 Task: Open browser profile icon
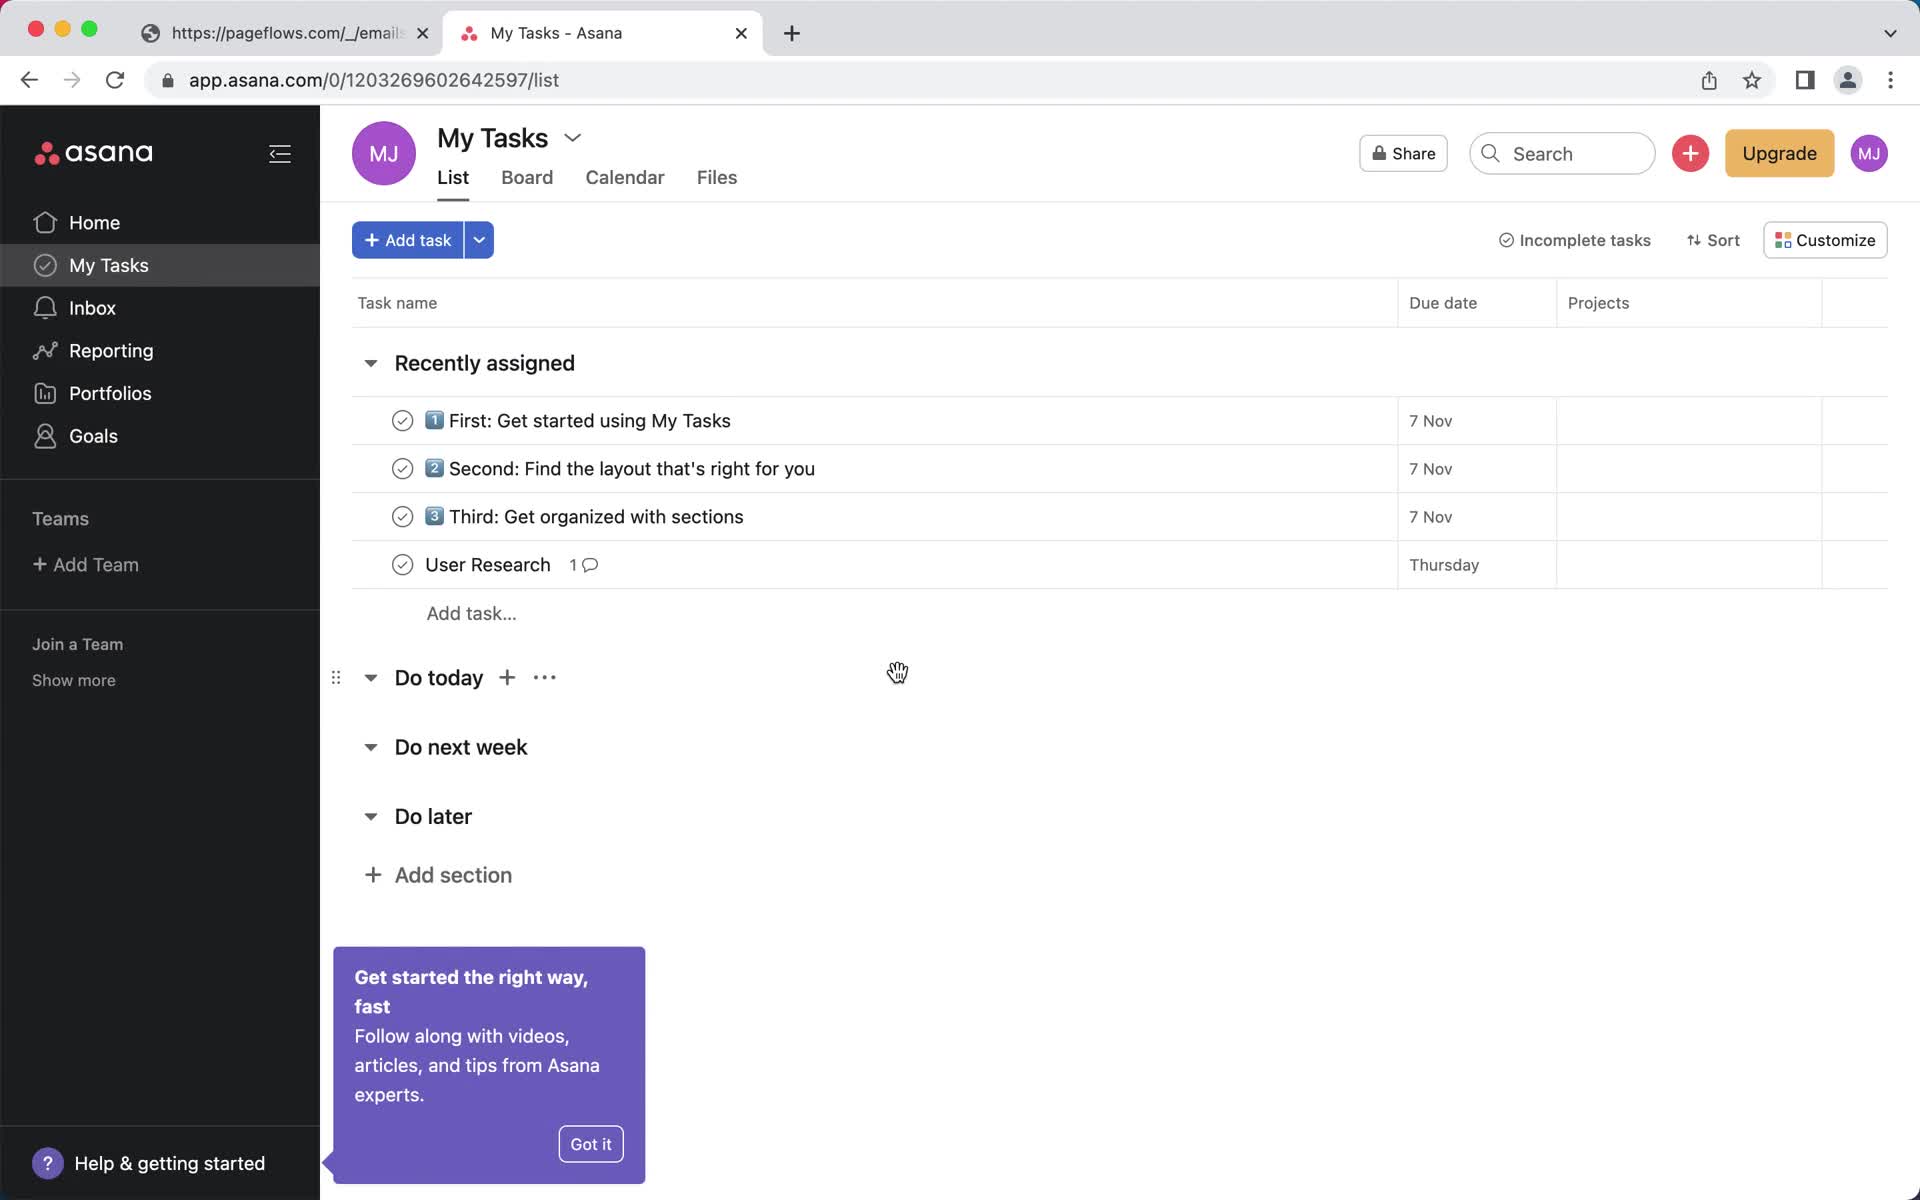1847,80
